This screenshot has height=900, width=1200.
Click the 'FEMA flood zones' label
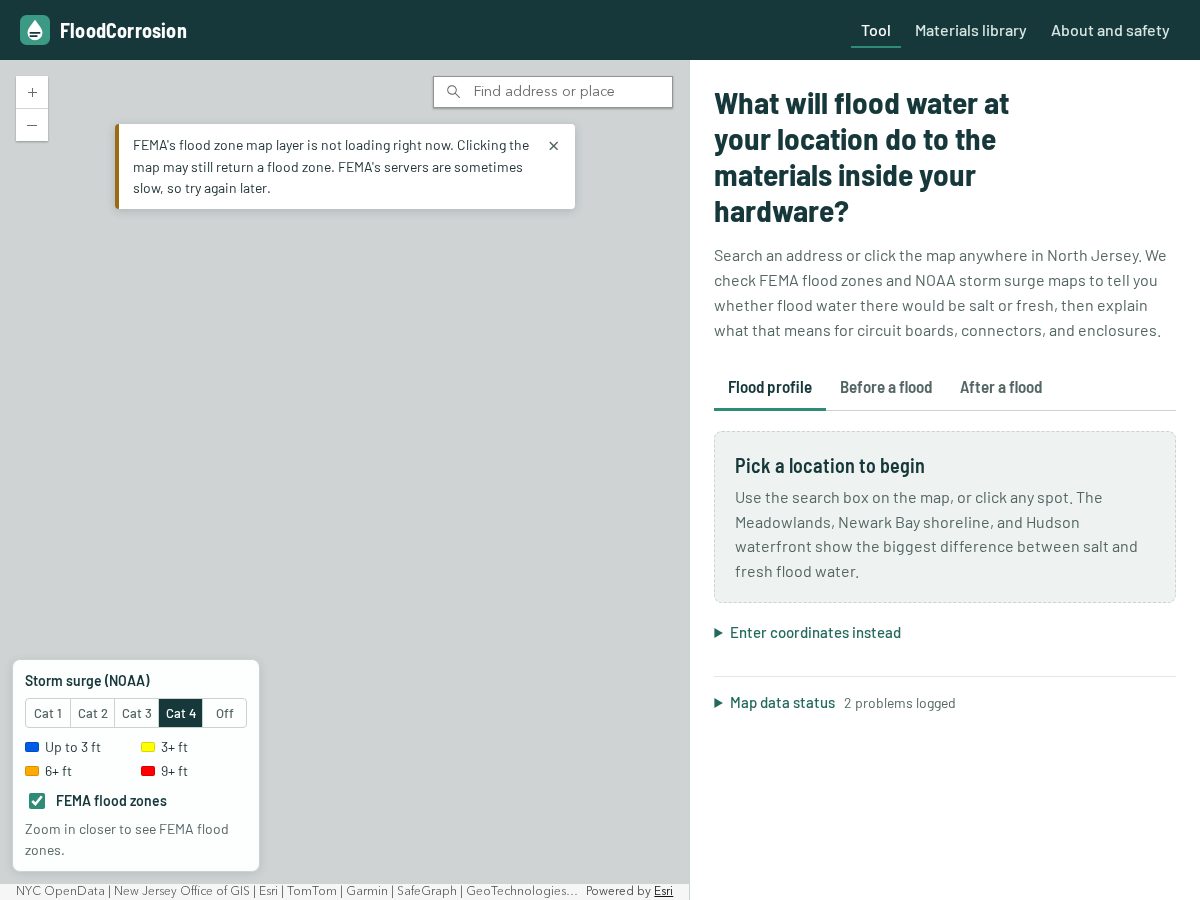tap(111, 801)
